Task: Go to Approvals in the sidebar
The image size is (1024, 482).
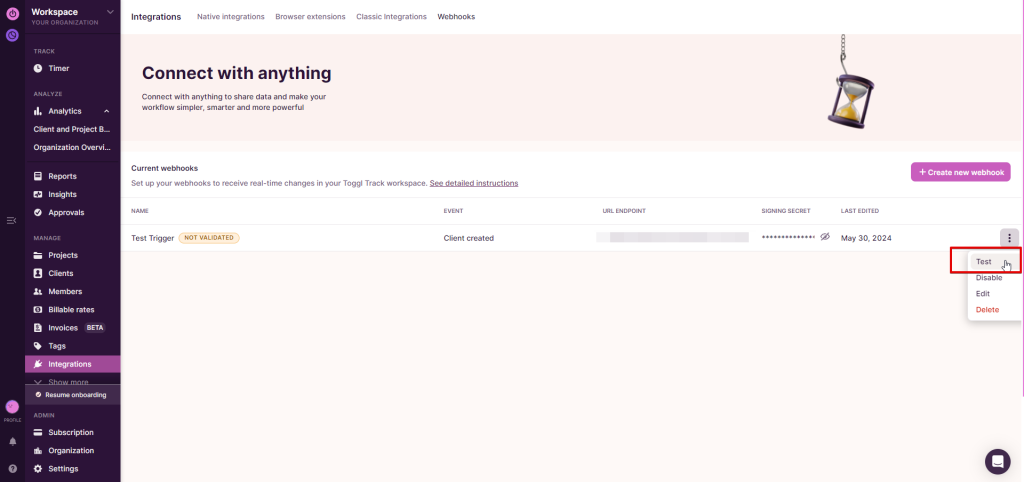Action: [66, 212]
